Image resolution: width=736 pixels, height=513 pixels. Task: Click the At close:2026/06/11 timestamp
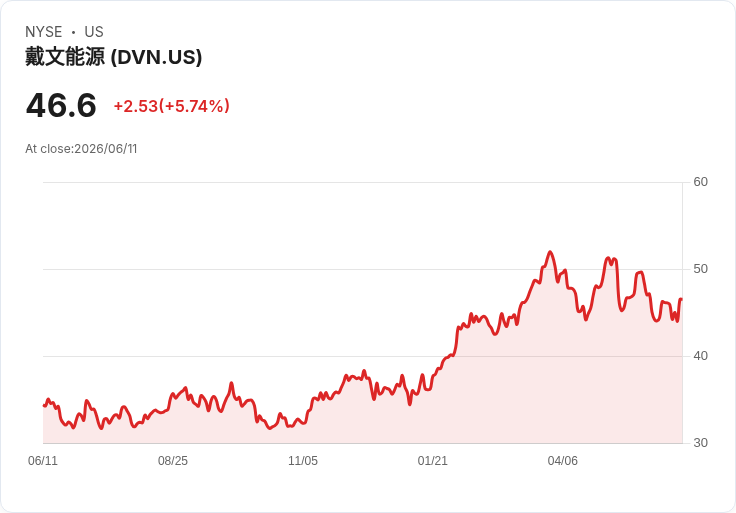pos(81,149)
